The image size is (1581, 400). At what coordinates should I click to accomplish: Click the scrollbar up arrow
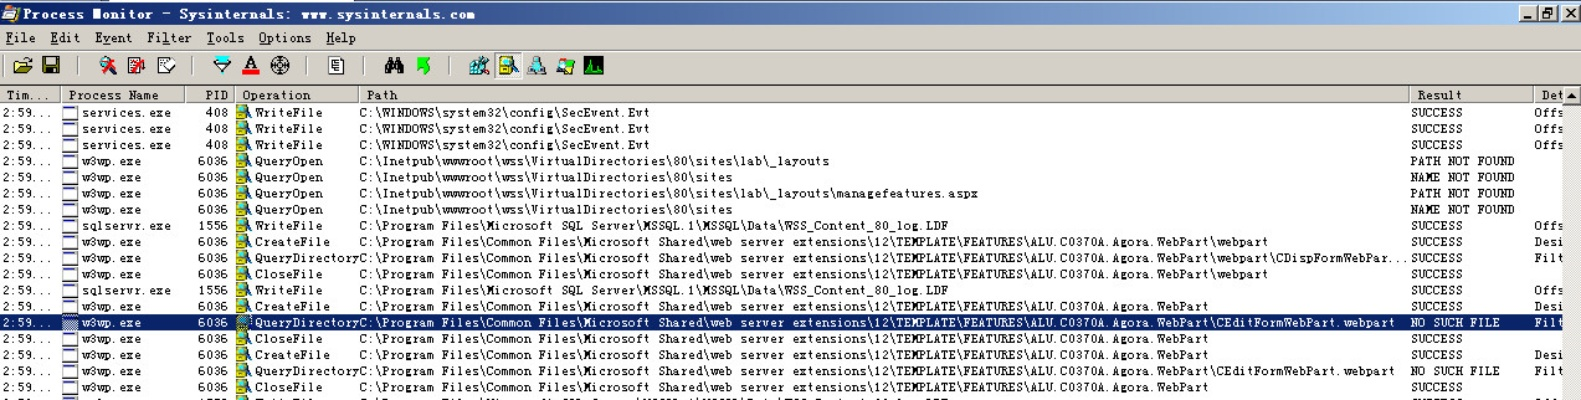[1572, 95]
